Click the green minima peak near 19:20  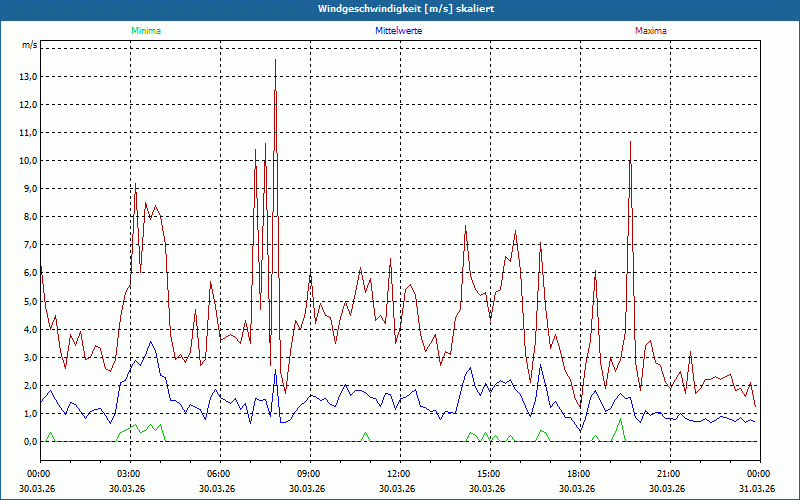tap(620, 419)
